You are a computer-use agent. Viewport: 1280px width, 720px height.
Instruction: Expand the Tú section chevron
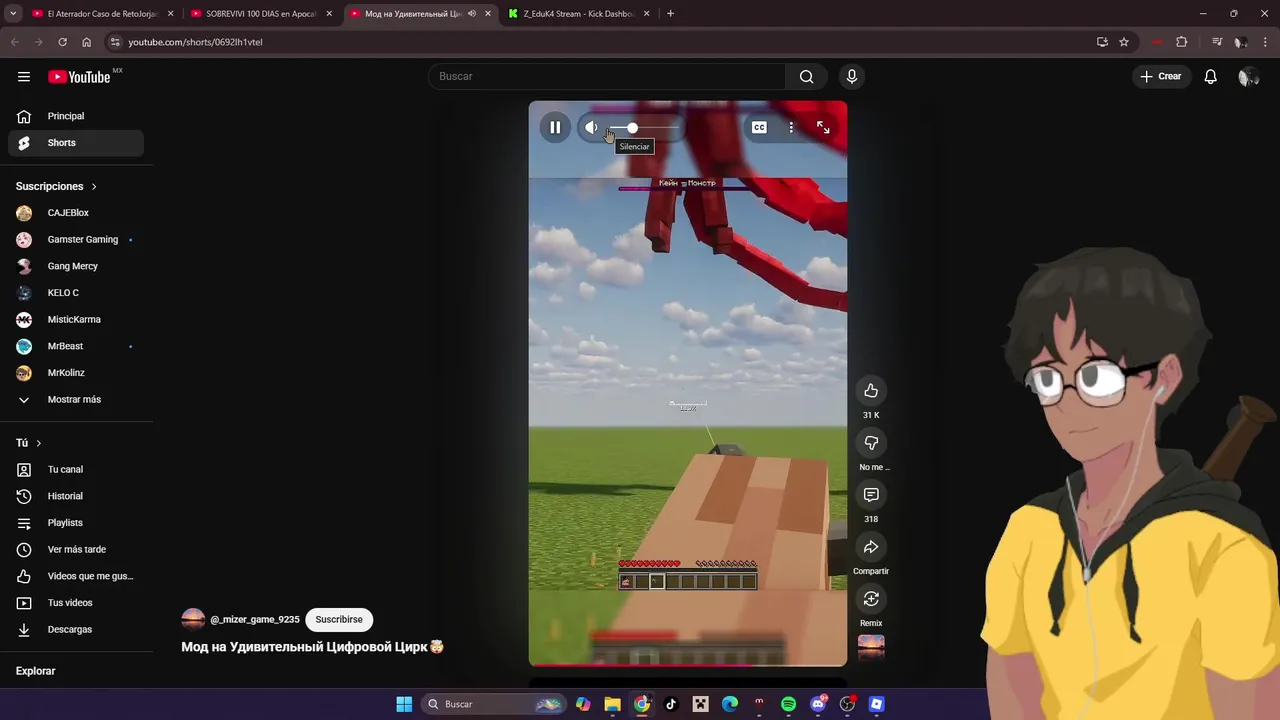pyautogui.click(x=38, y=443)
